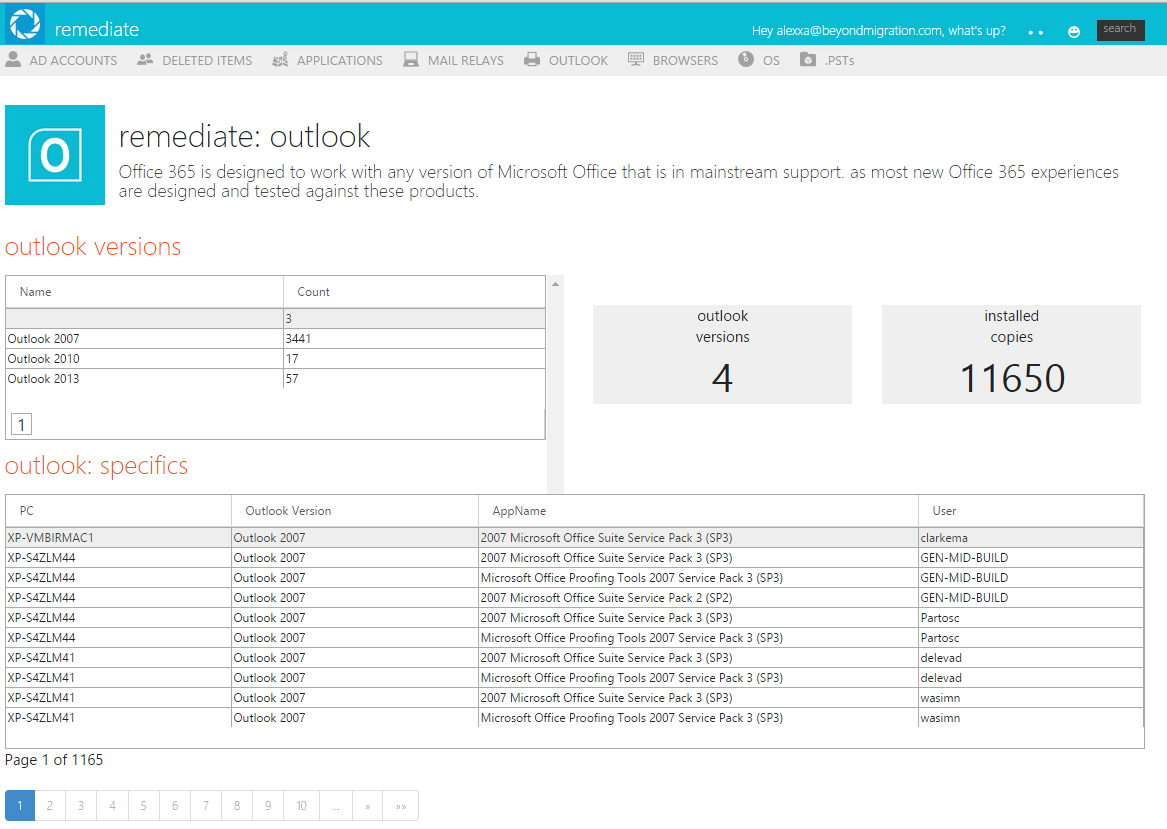Select the Outlook 2013 version row
1167x829 pixels.
(275, 379)
